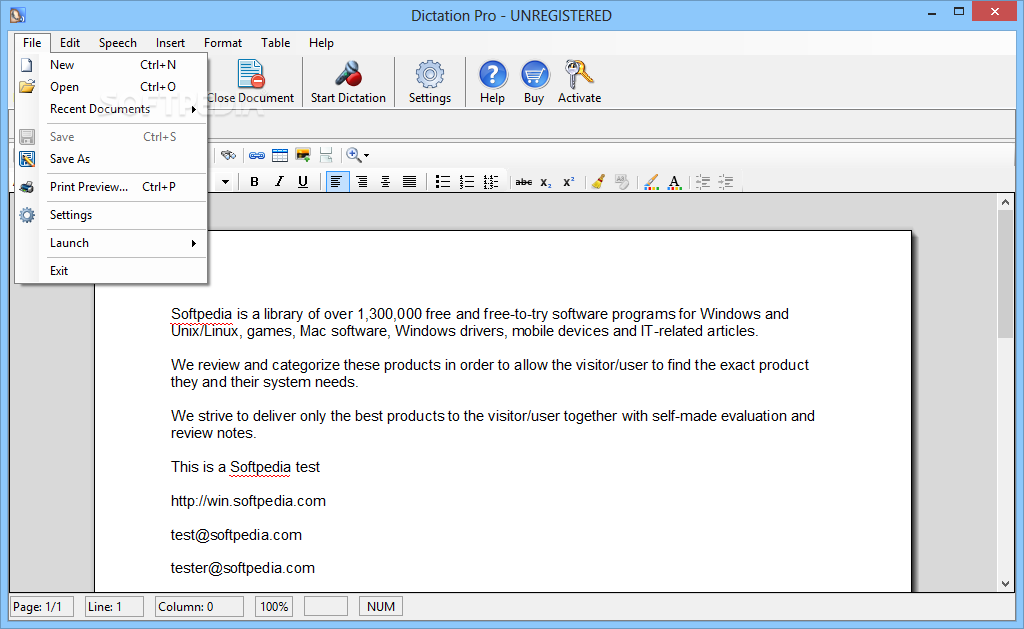
Task: Click the vertical scrollbar thumb
Action: tap(1005, 274)
